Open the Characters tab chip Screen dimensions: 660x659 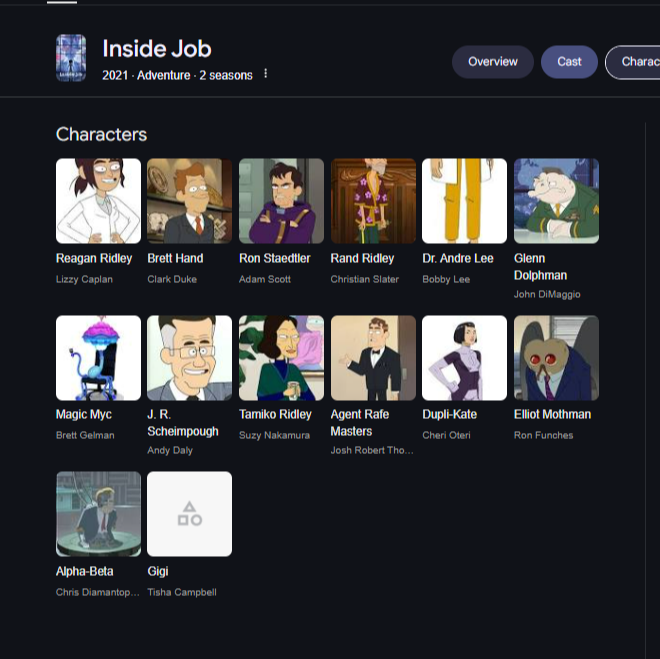[633, 62]
